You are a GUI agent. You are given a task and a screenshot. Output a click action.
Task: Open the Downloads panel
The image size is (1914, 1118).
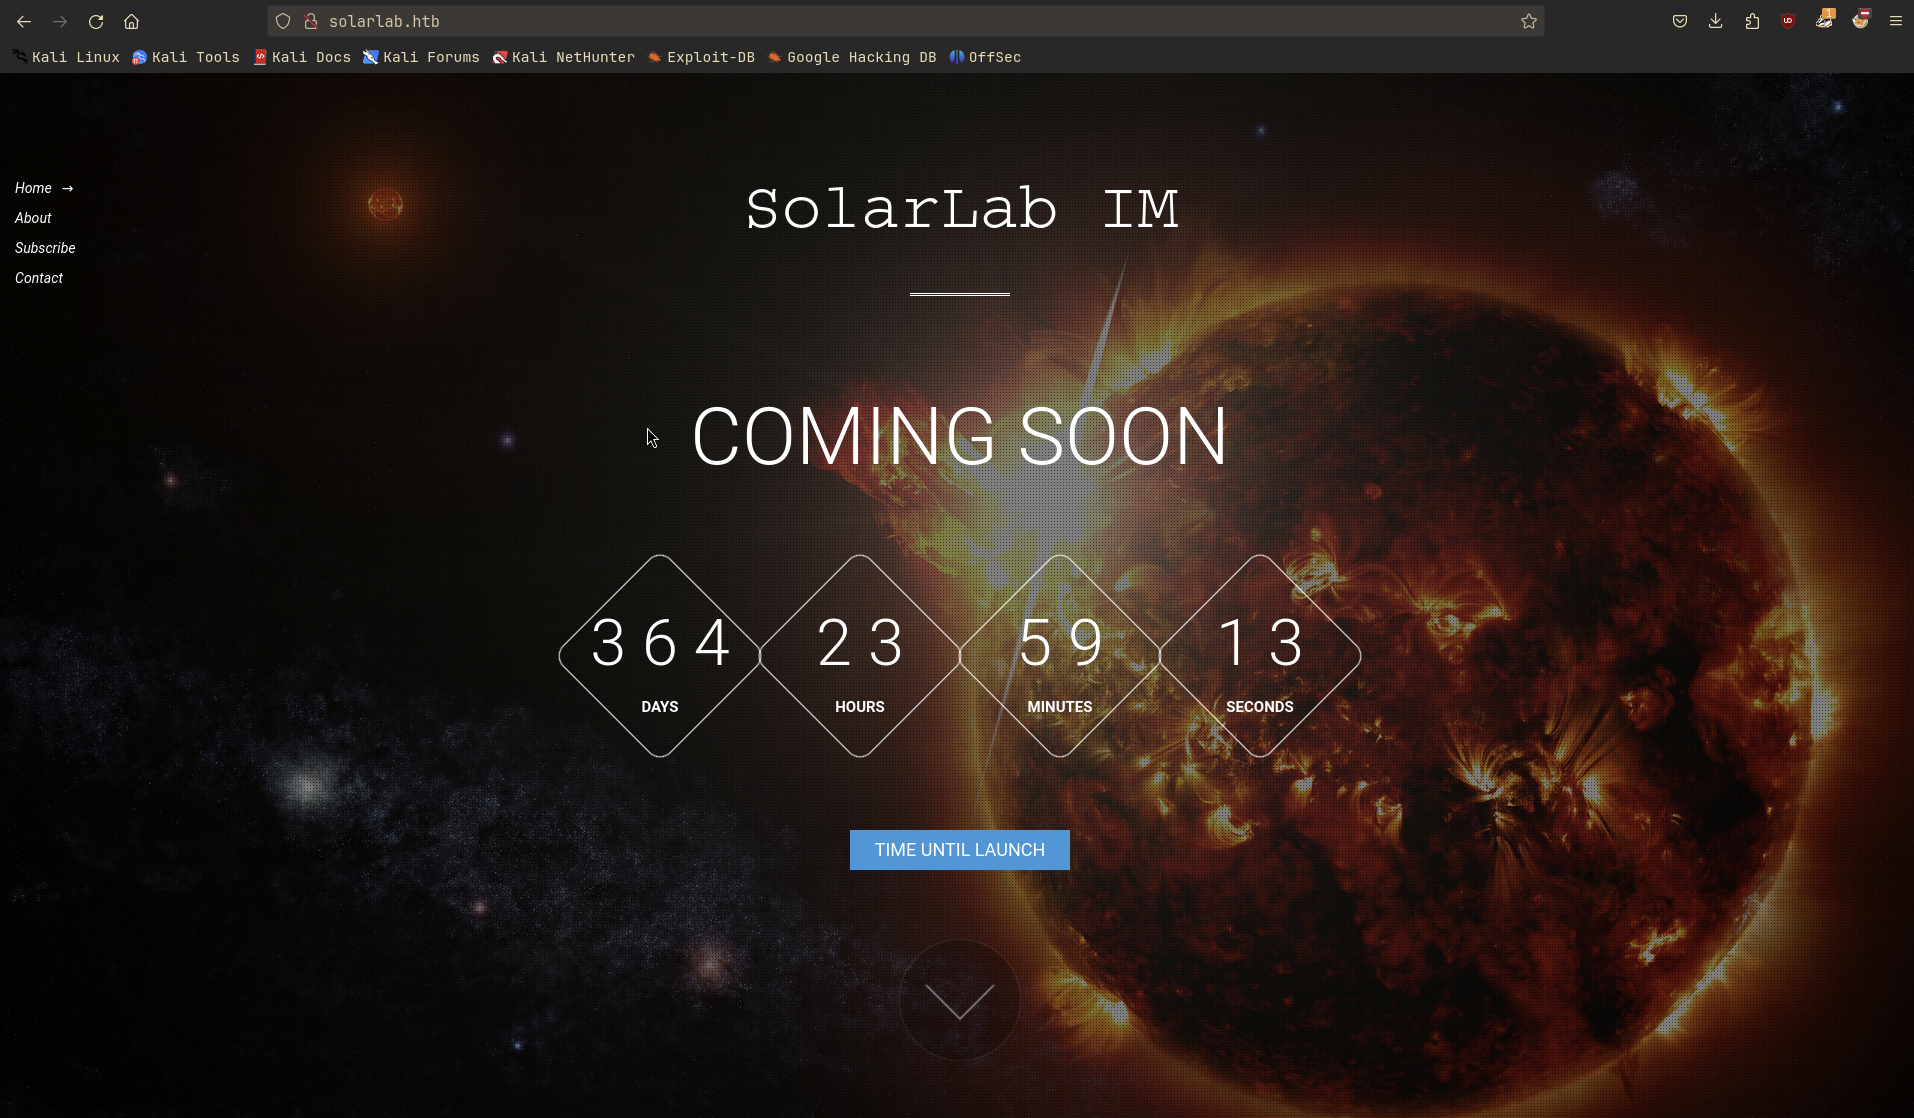pyautogui.click(x=1715, y=21)
